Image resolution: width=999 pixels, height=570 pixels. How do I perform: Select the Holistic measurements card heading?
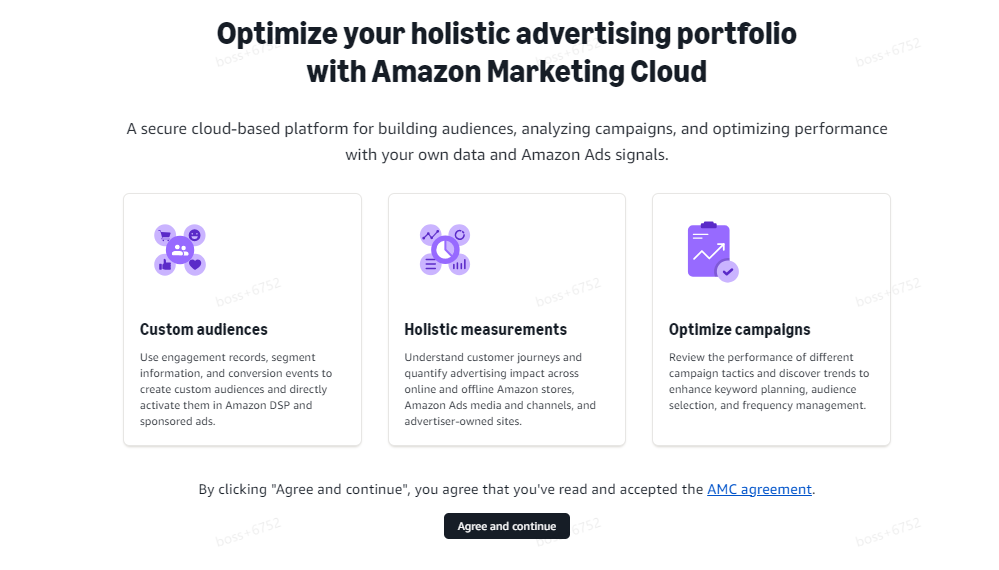485,330
